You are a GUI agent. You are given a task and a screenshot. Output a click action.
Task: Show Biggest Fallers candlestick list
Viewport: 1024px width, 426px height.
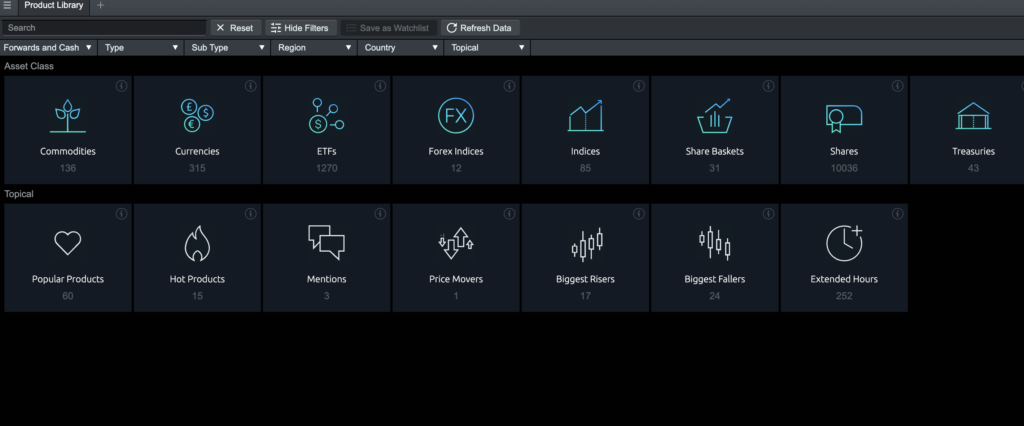coord(714,257)
